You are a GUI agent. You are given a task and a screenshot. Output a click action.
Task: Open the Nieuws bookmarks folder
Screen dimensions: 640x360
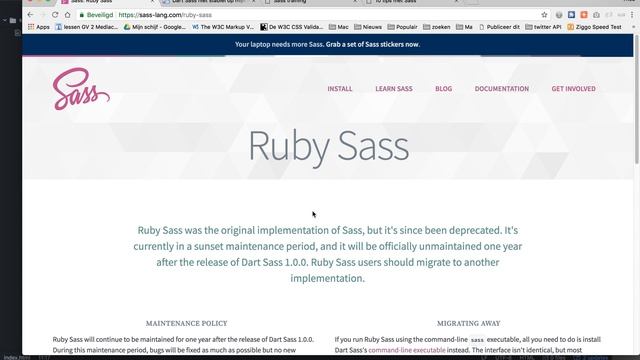pos(368,27)
